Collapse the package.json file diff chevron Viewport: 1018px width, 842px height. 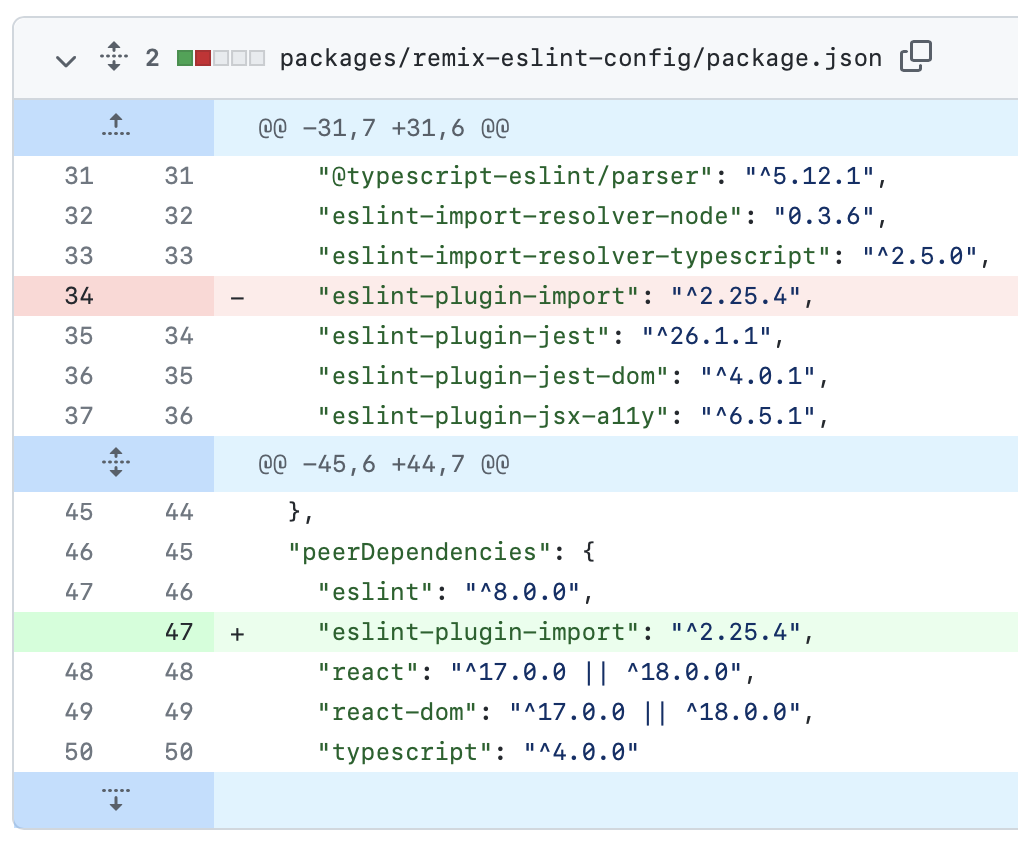pos(66,61)
